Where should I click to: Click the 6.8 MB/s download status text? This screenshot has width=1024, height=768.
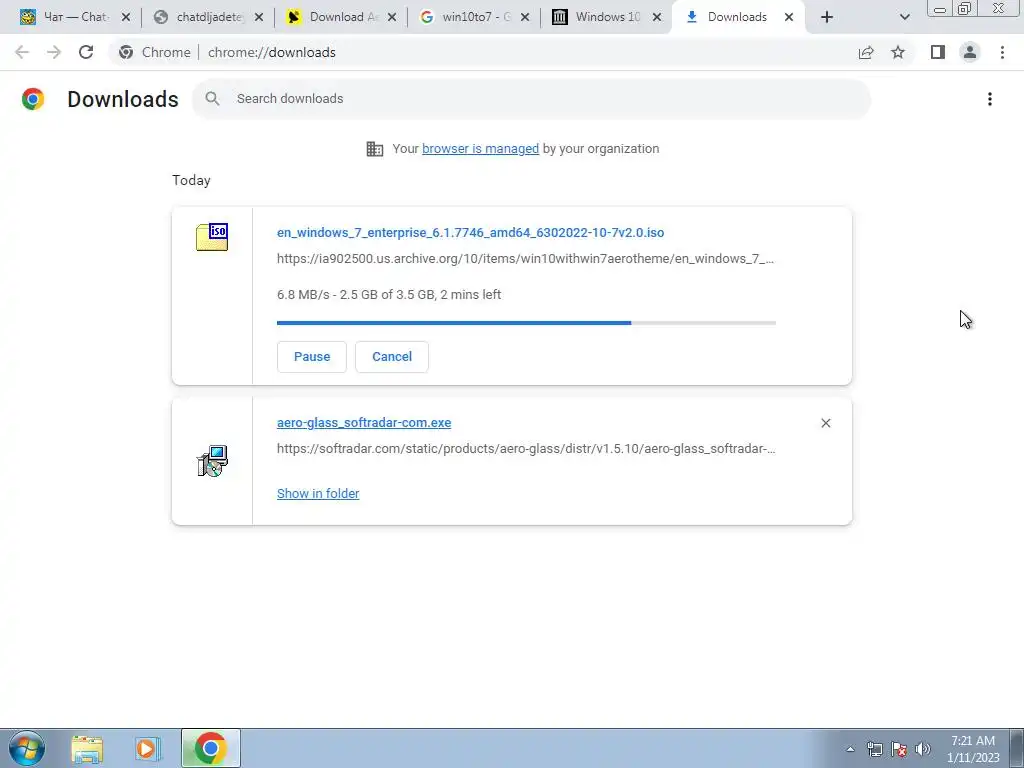[x=389, y=295]
